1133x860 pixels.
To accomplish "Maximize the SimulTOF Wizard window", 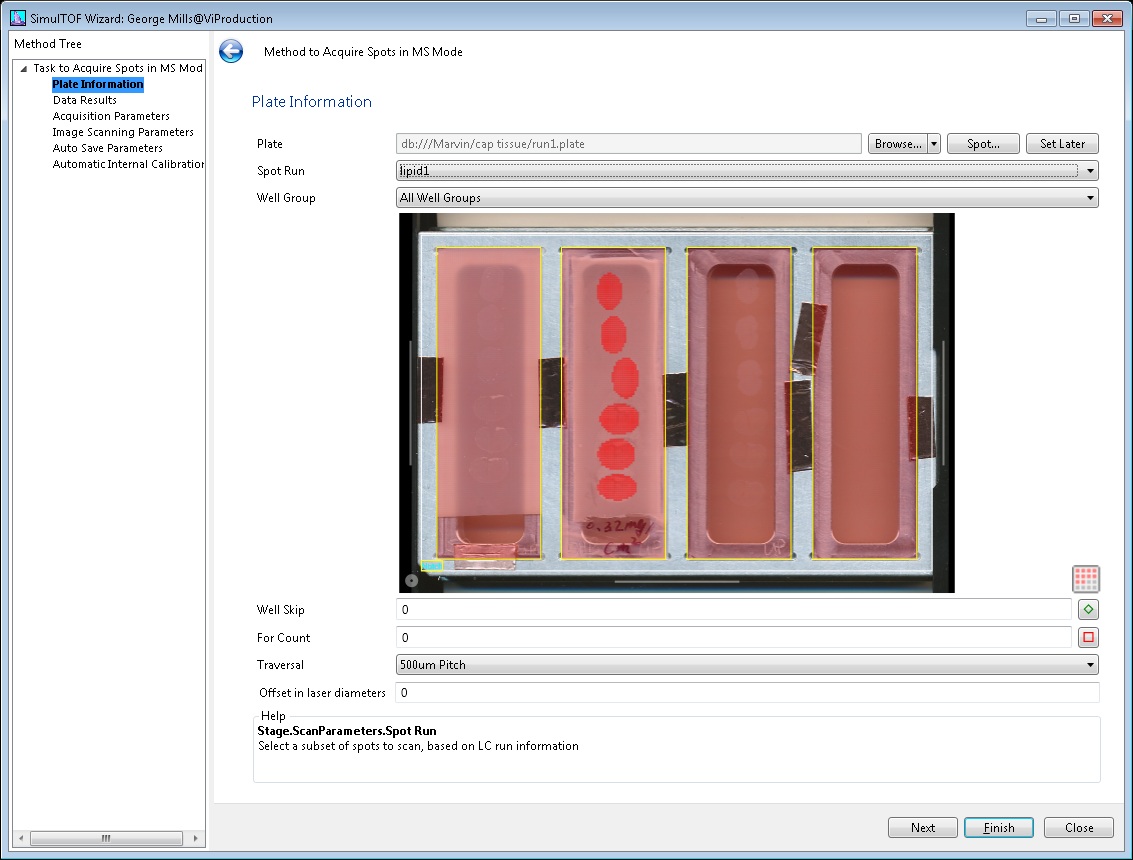I will coord(1074,19).
